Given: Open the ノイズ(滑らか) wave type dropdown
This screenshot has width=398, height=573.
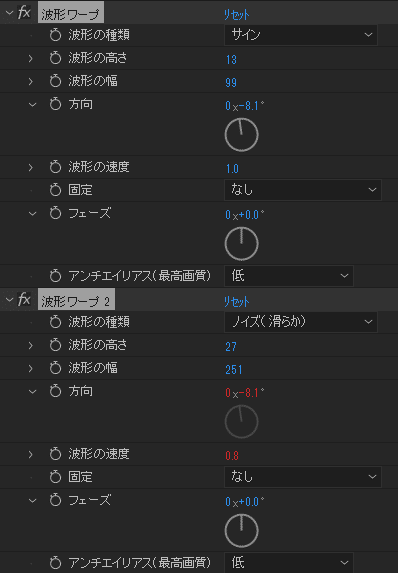Looking at the screenshot, I should click(x=301, y=322).
